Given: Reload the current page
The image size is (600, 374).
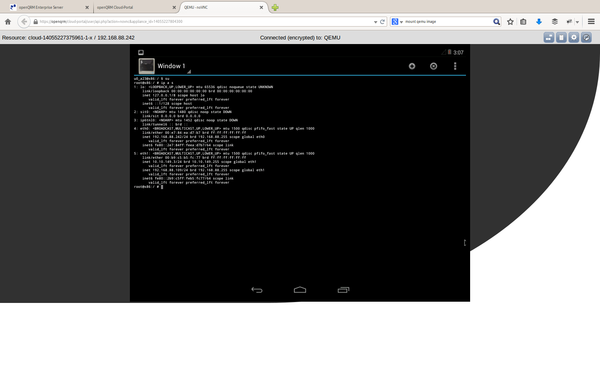Looking at the screenshot, I should click(x=382, y=22).
